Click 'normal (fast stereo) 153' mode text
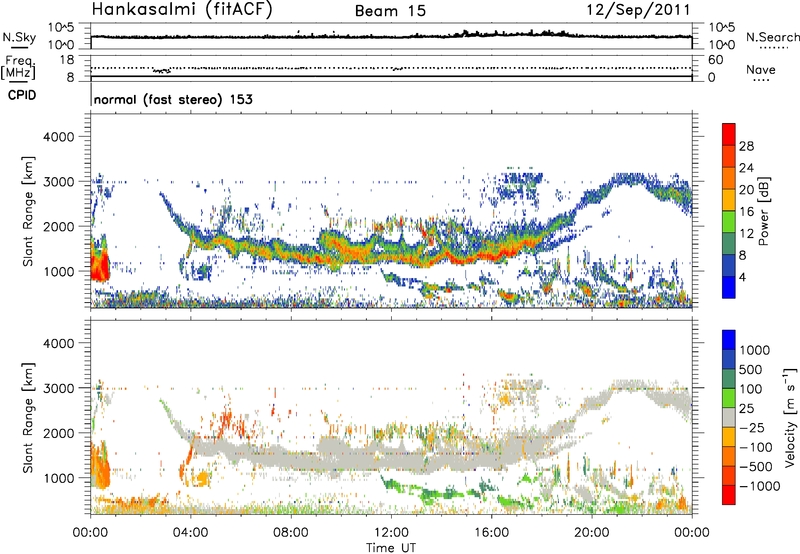The image size is (800, 554). click(x=173, y=99)
